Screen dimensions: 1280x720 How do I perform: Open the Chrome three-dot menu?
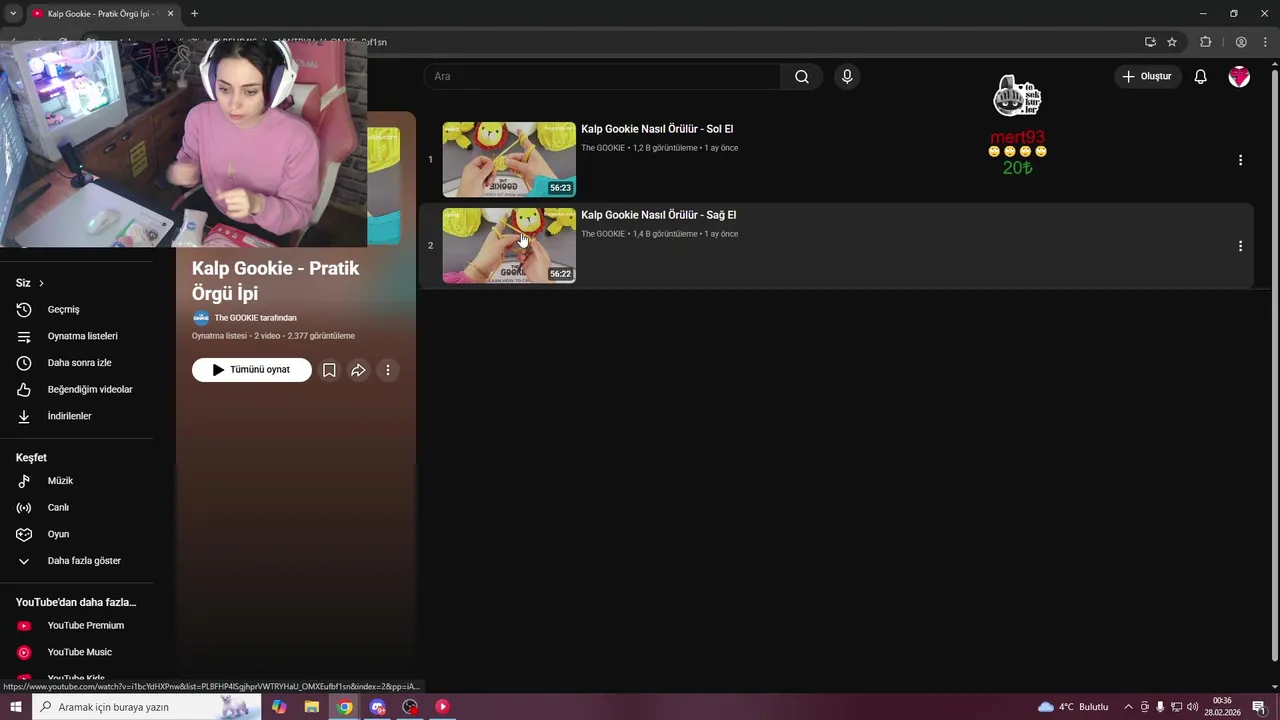pyautogui.click(x=1264, y=42)
